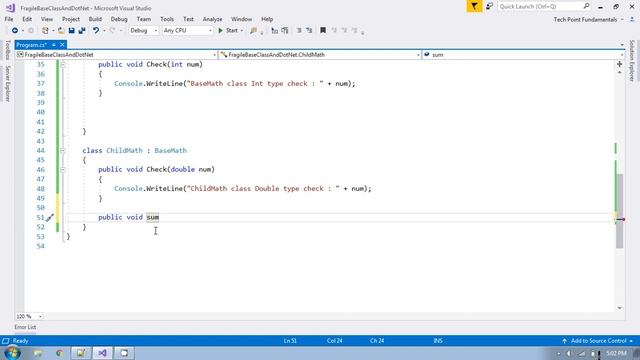Image resolution: width=640 pixels, height=360 pixels.
Task: Switch to Visual Studio in the taskbar
Action: click(x=102, y=353)
